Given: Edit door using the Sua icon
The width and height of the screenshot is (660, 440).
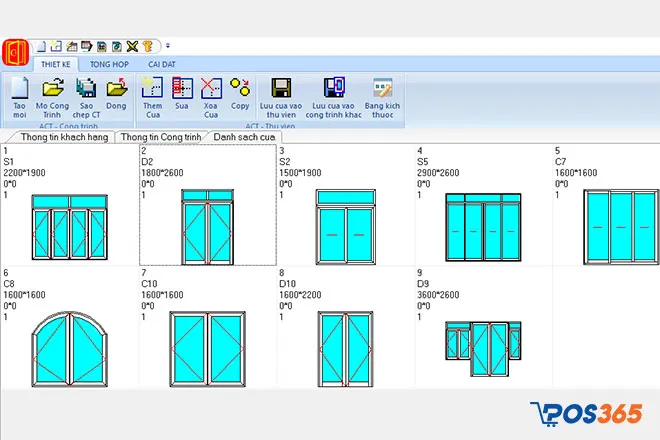Looking at the screenshot, I should 181,88.
